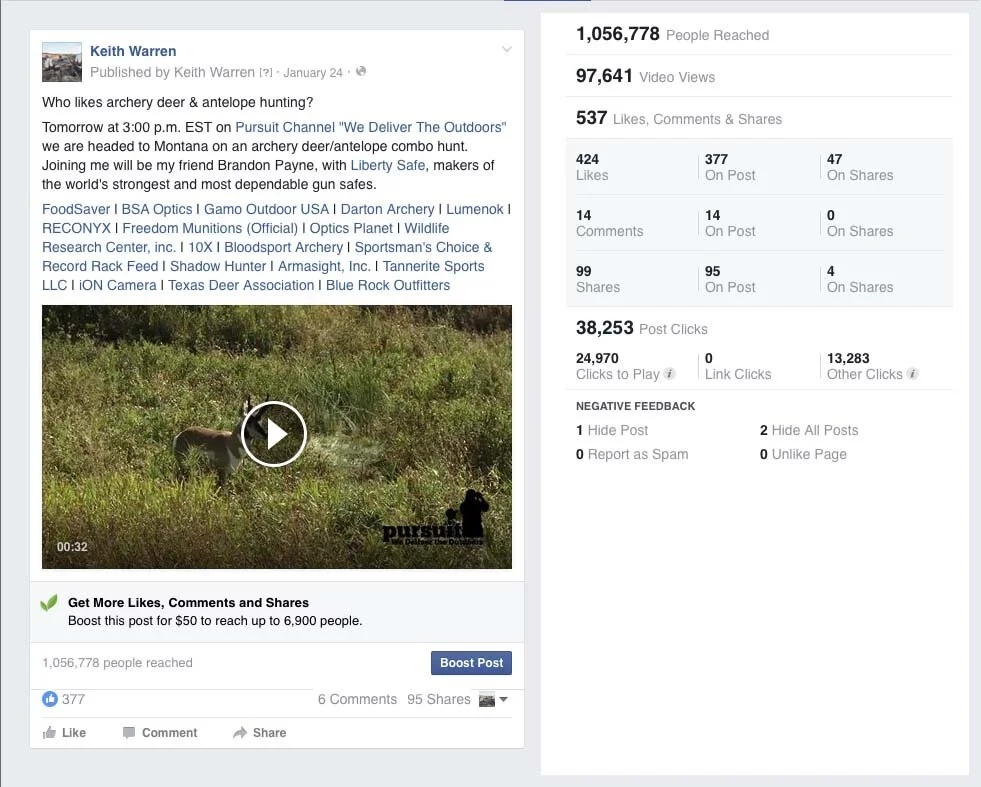The image size is (981, 787).
Task: Click the Comment button
Action: click(160, 733)
